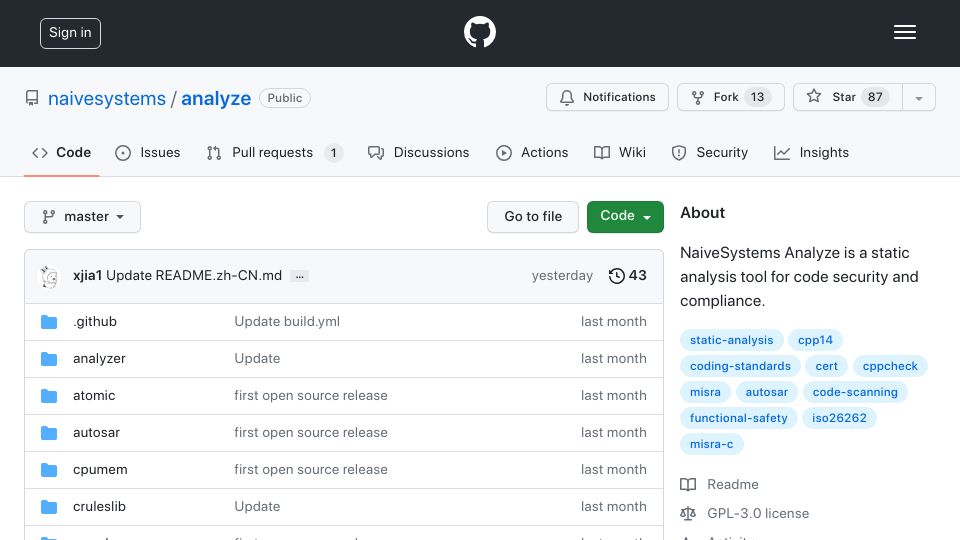Open the cpumem folder name
The height and width of the screenshot is (540, 960).
click(100, 470)
